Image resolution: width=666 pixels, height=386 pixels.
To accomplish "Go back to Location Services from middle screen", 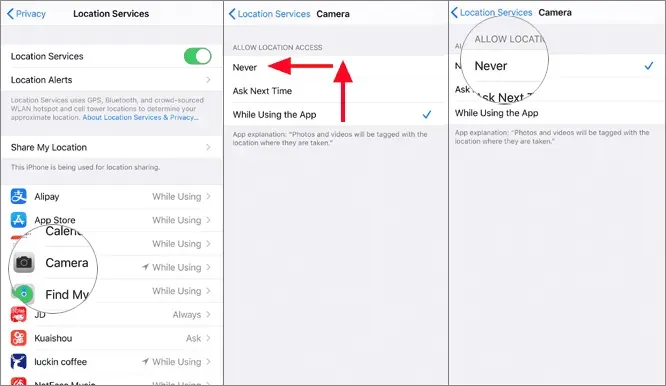I will coord(269,14).
